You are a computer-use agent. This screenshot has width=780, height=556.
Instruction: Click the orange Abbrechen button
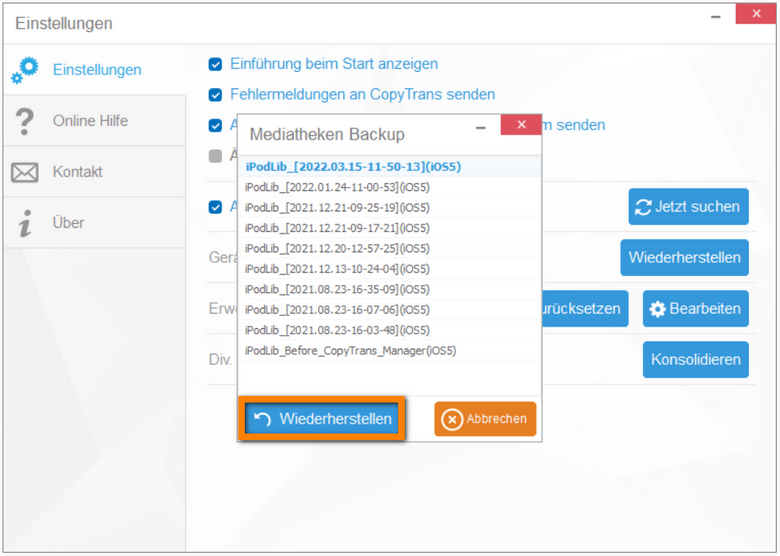[485, 419]
